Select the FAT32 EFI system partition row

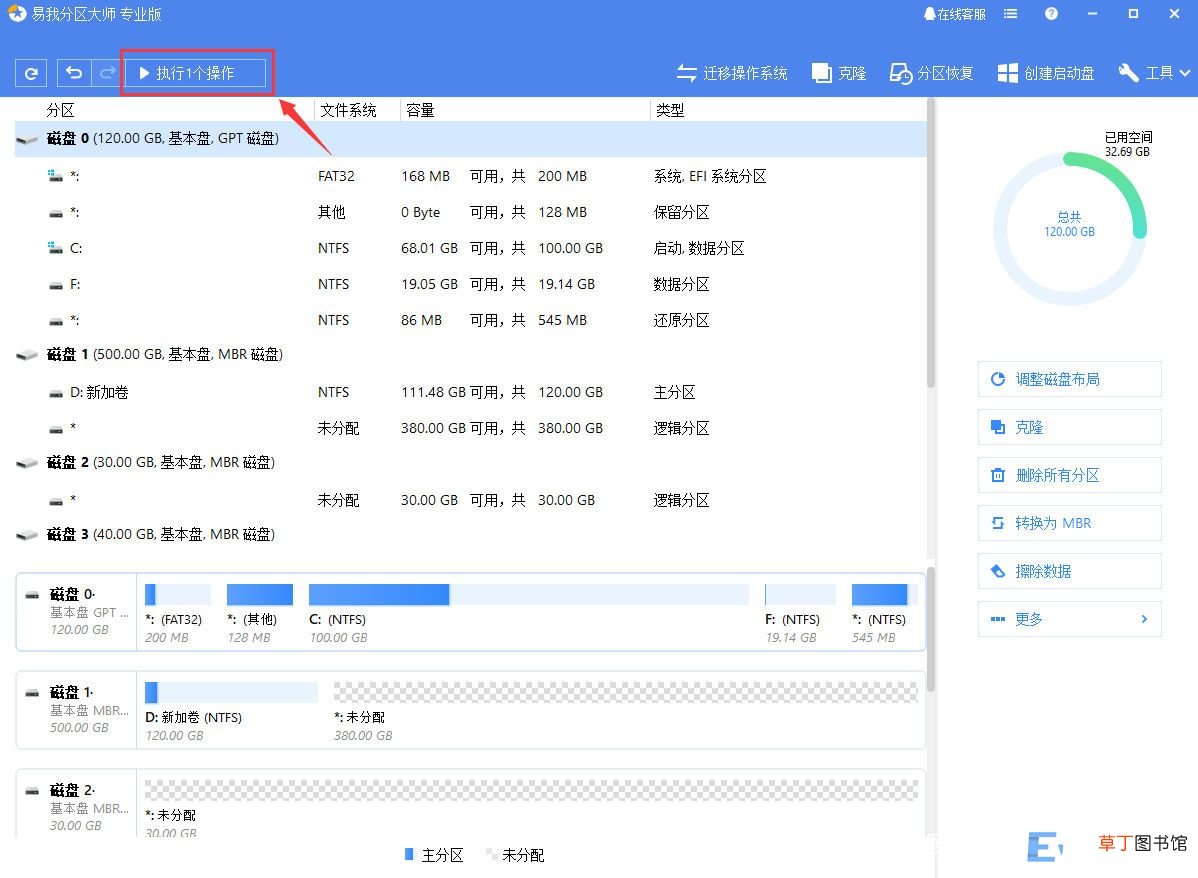(471, 177)
